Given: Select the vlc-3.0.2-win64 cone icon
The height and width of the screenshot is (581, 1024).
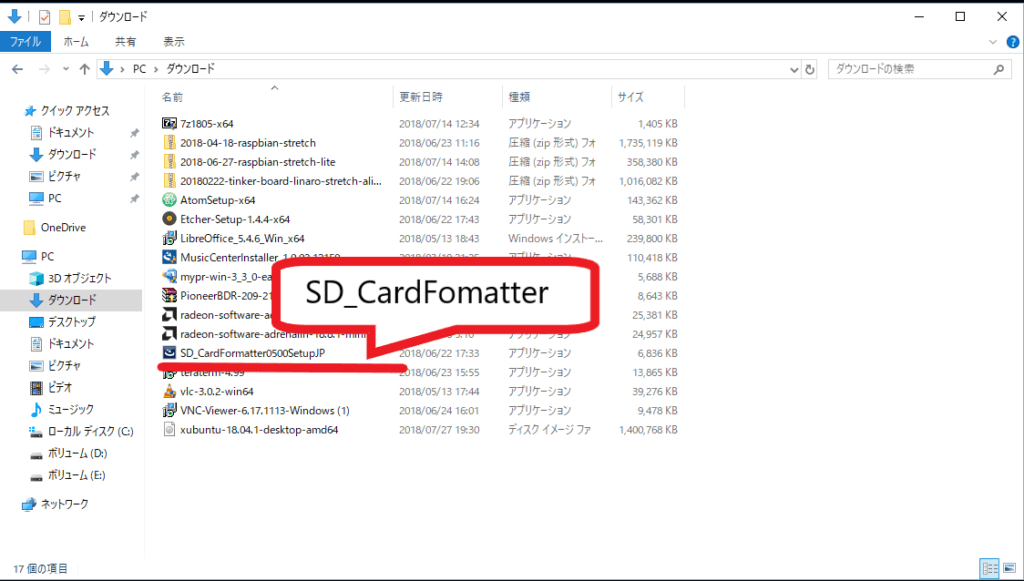Looking at the screenshot, I should pos(169,391).
